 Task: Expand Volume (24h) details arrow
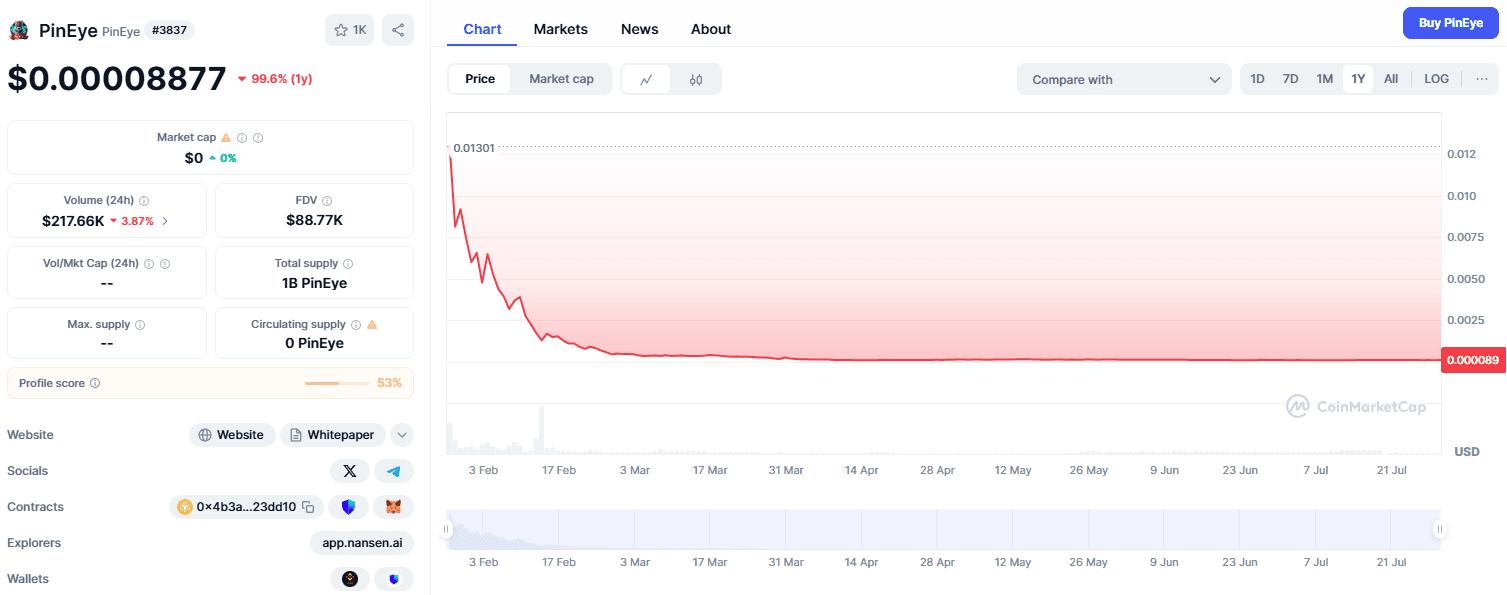[165, 221]
